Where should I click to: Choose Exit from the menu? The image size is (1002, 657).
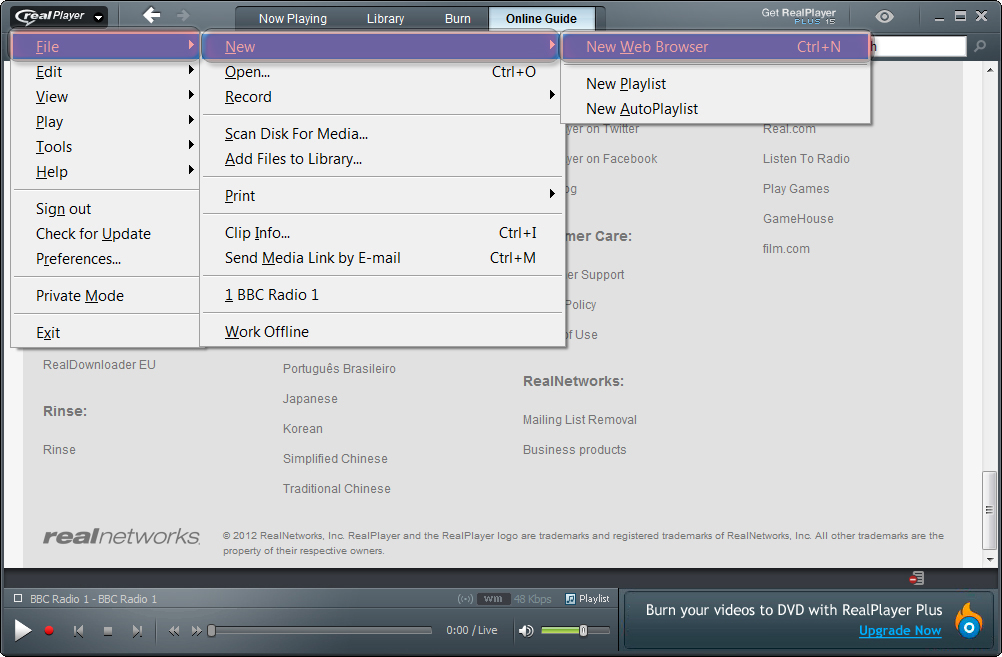[105, 332]
